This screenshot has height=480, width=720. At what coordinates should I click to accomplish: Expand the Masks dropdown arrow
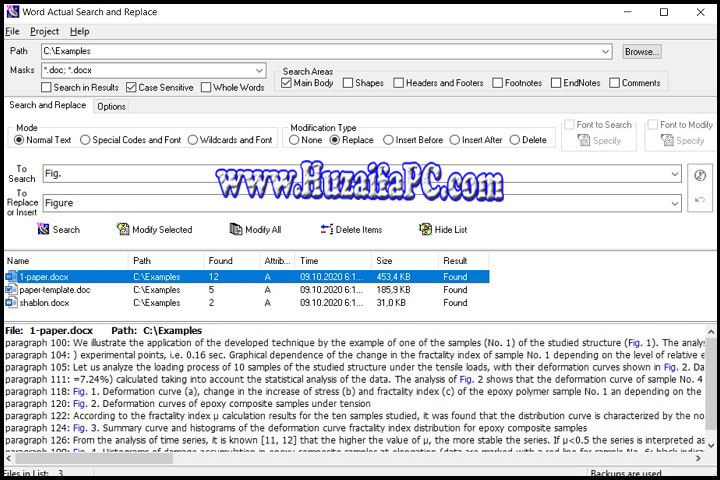[259, 70]
